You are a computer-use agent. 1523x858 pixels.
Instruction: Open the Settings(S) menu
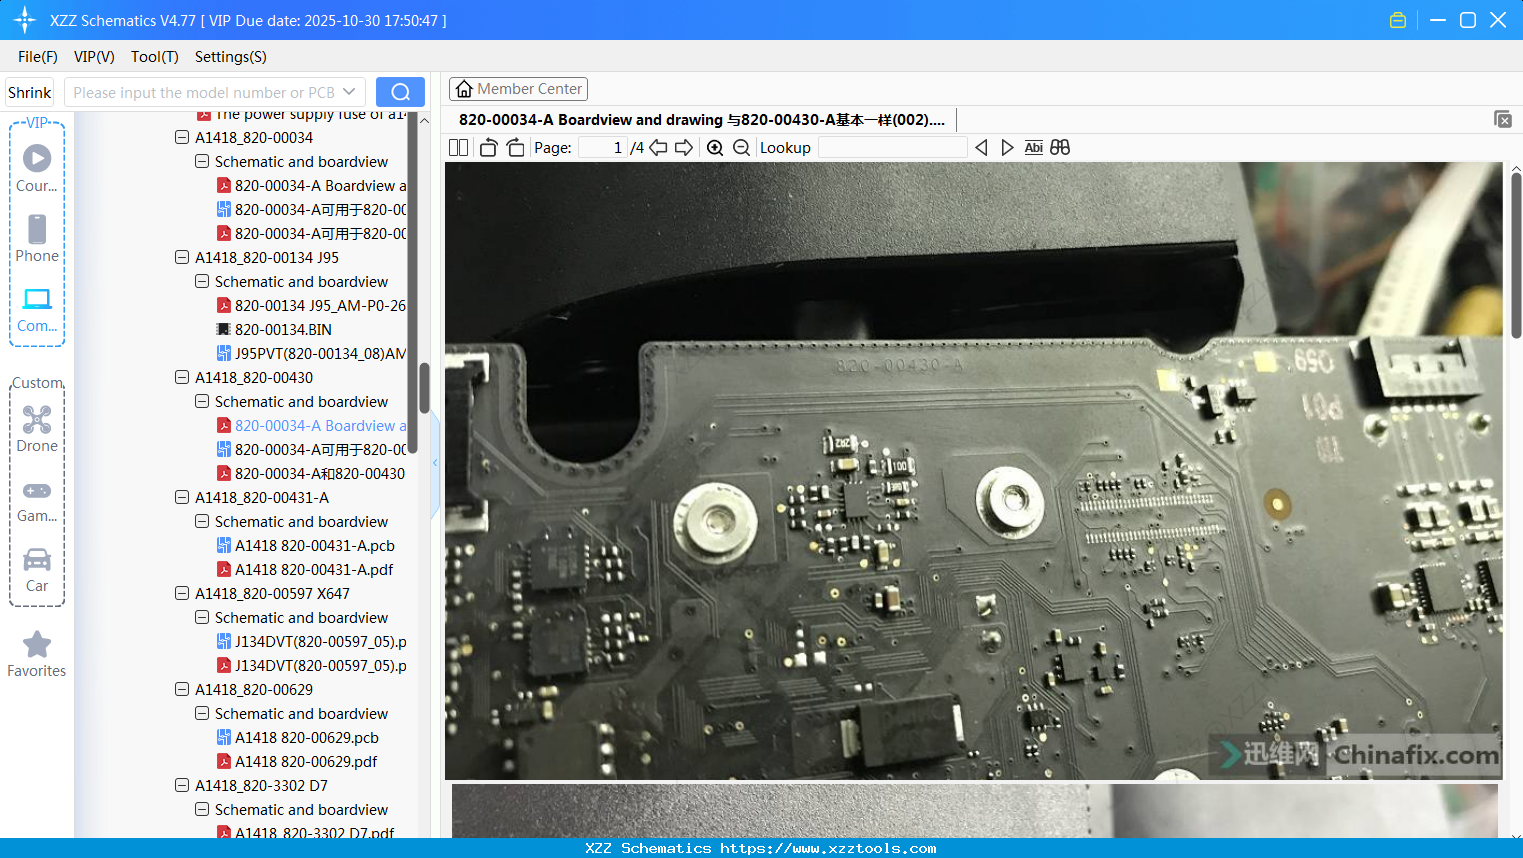tap(231, 57)
